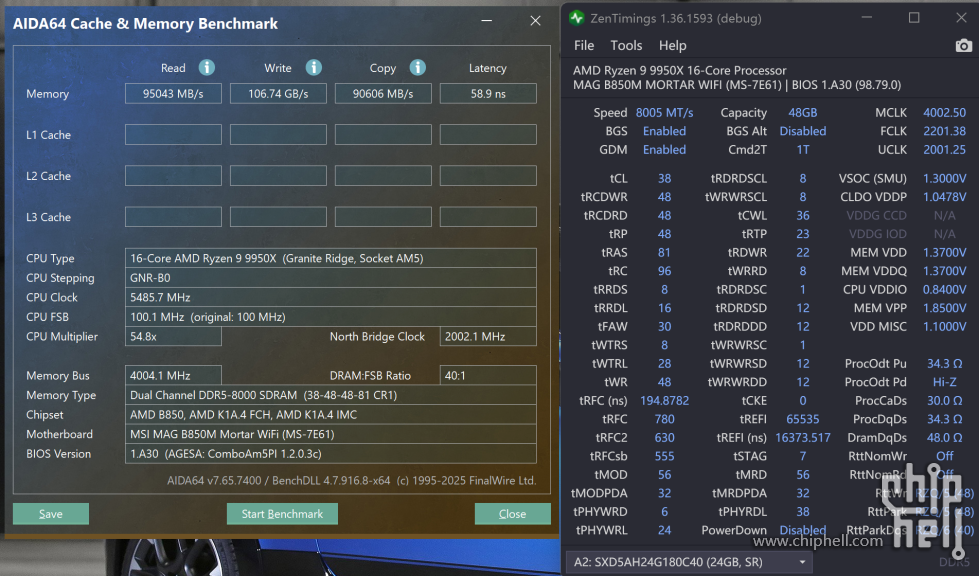
Task: Click the MEM VPP value 1.8500V
Action: point(944,308)
